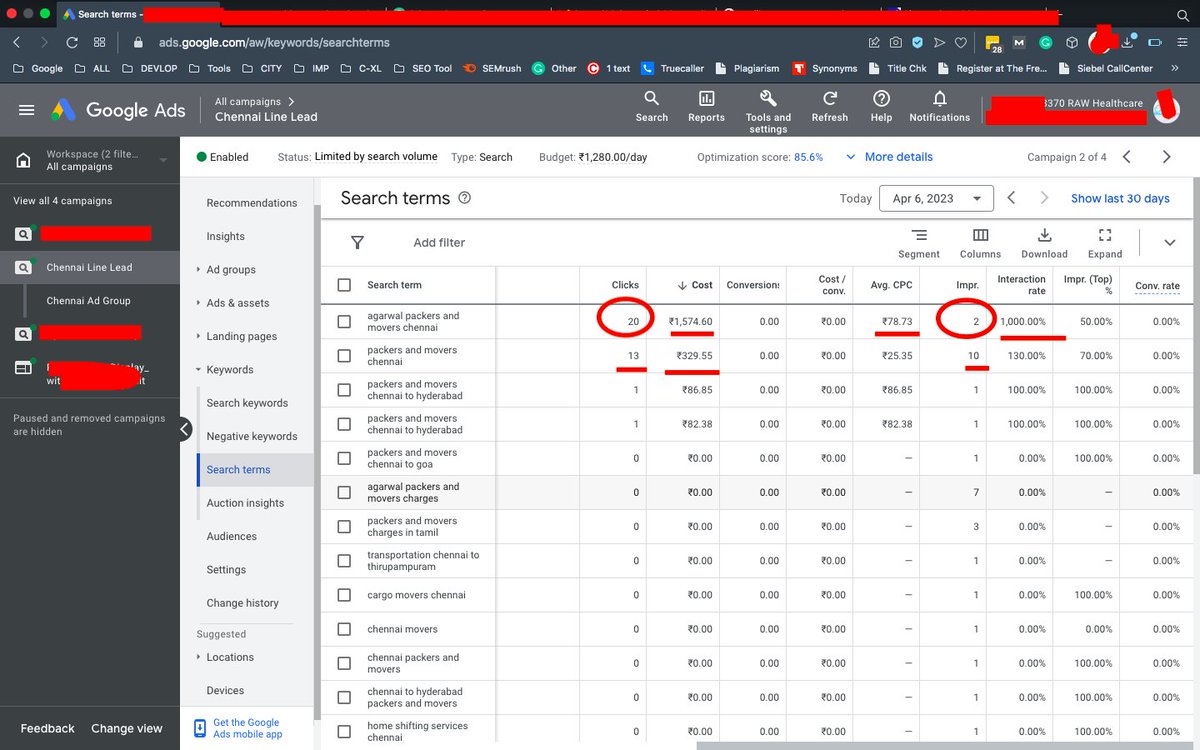The width and height of the screenshot is (1200, 750).
Task: Check cargo movers chennai row
Action: click(344, 595)
